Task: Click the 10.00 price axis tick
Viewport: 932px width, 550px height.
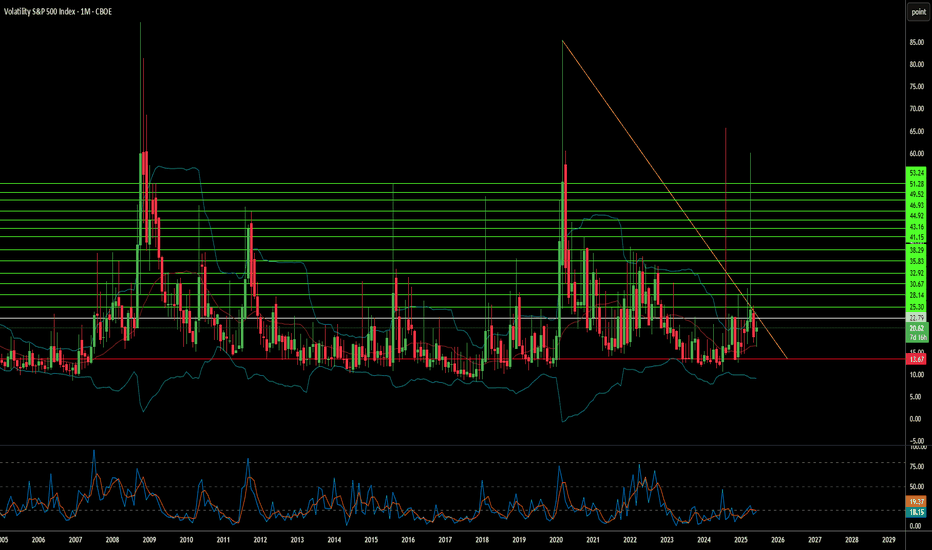Action: tap(917, 375)
